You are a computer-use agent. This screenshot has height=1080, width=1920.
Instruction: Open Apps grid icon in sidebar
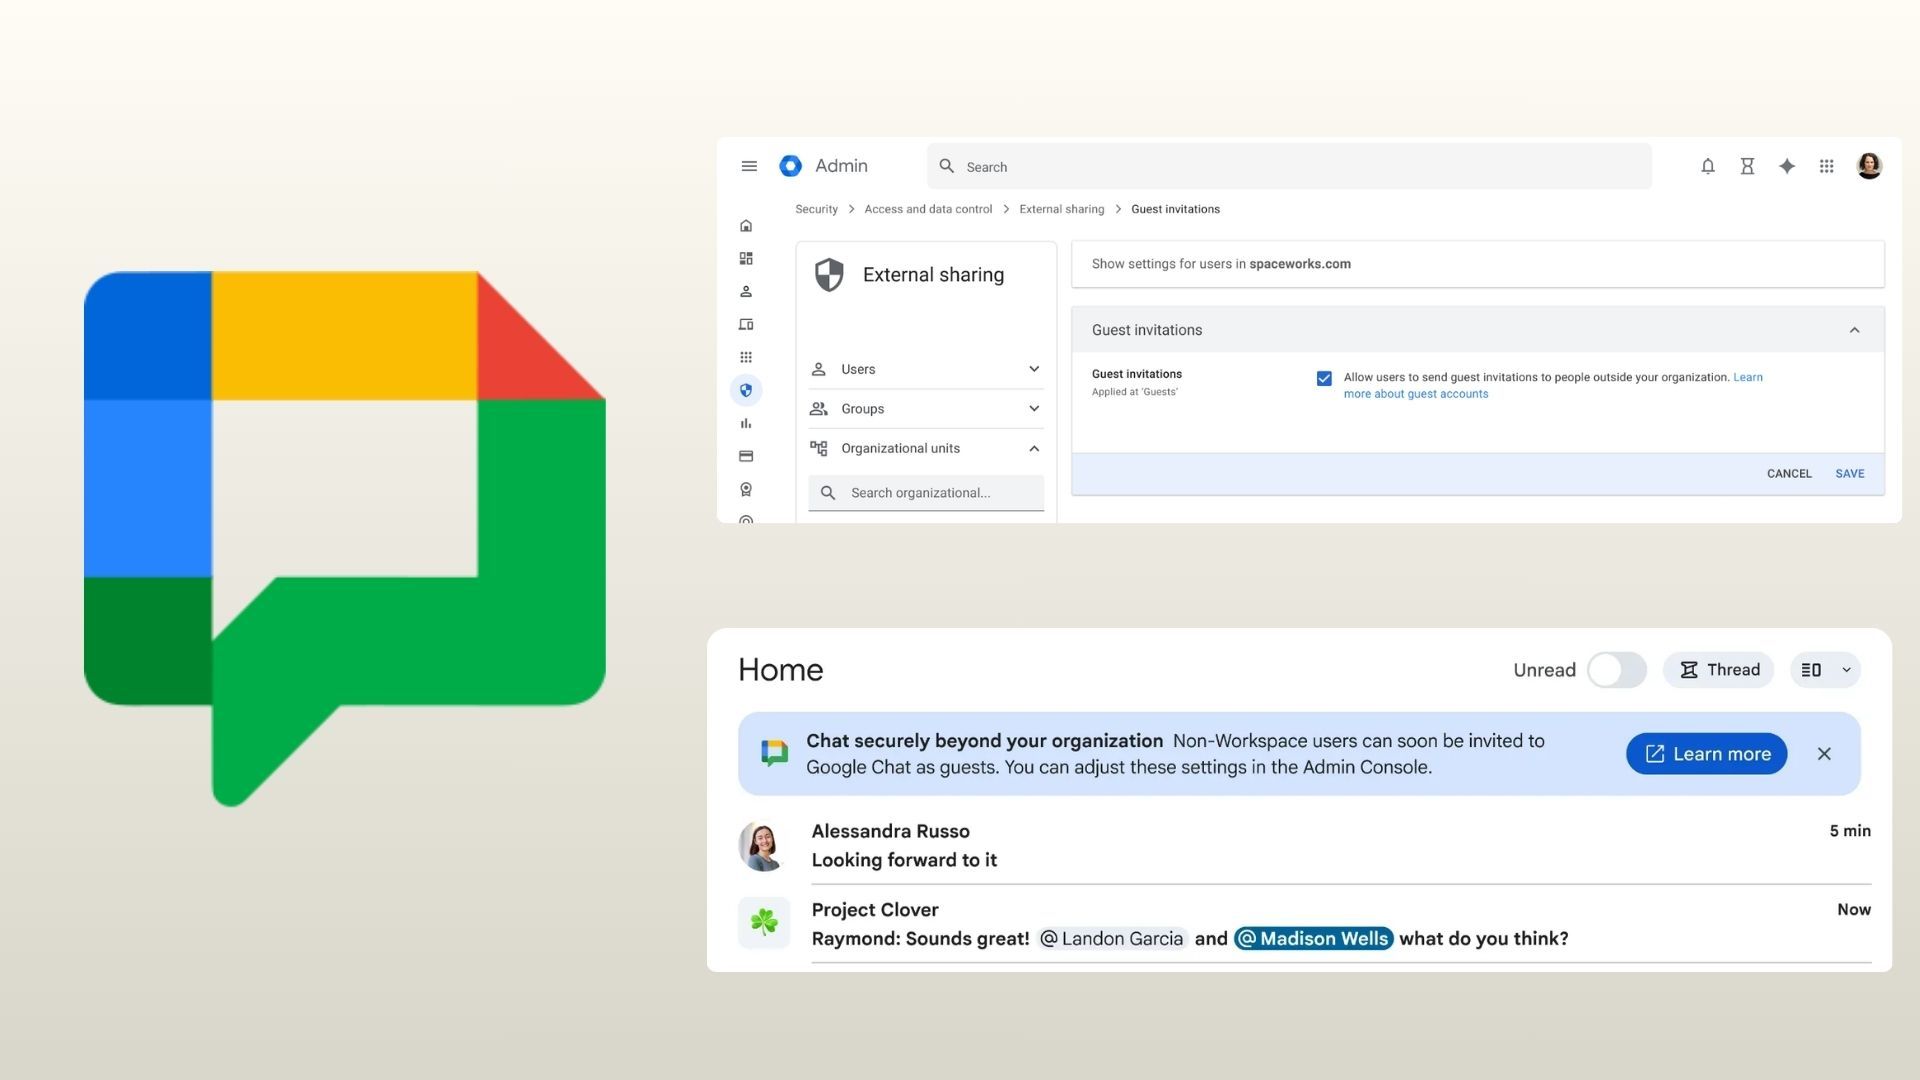(x=746, y=358)
